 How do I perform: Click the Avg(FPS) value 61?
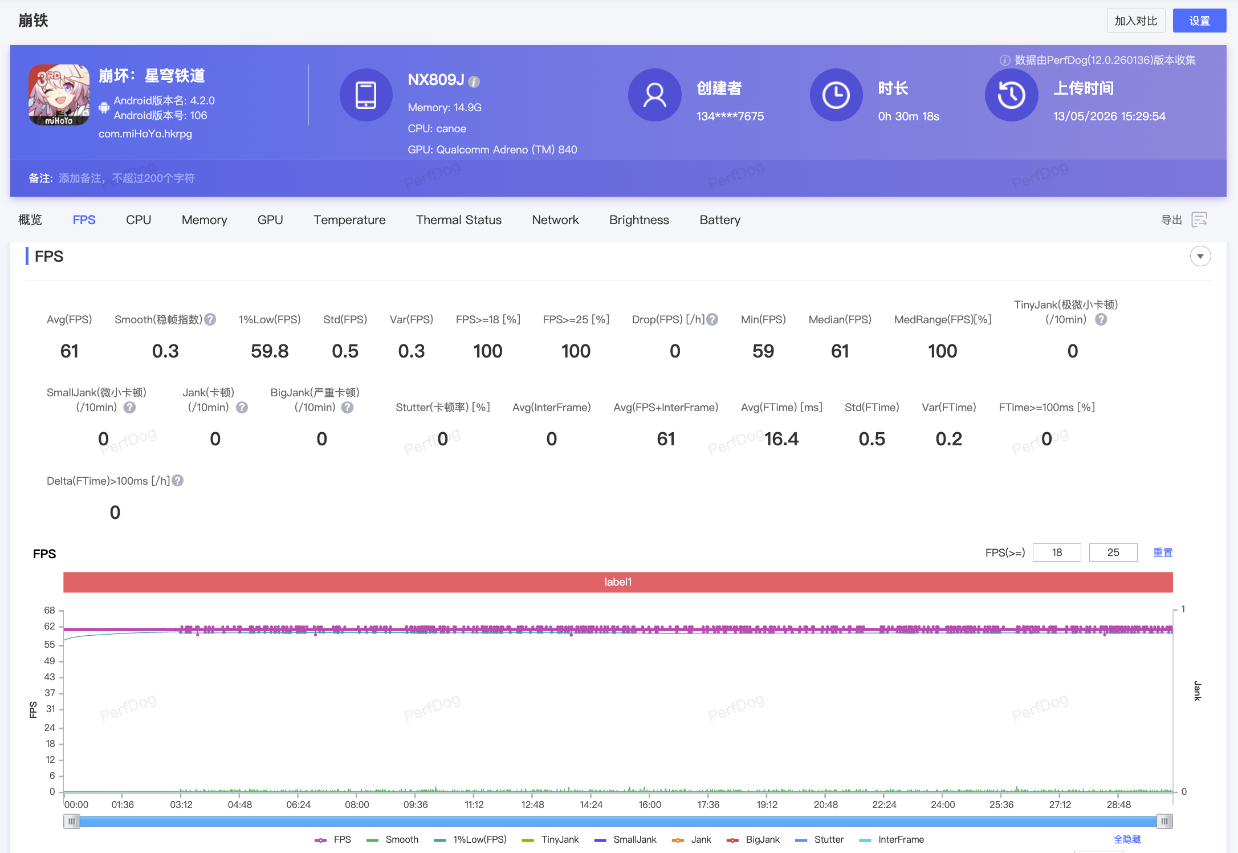pyautogui.click(x=69, y=351)
